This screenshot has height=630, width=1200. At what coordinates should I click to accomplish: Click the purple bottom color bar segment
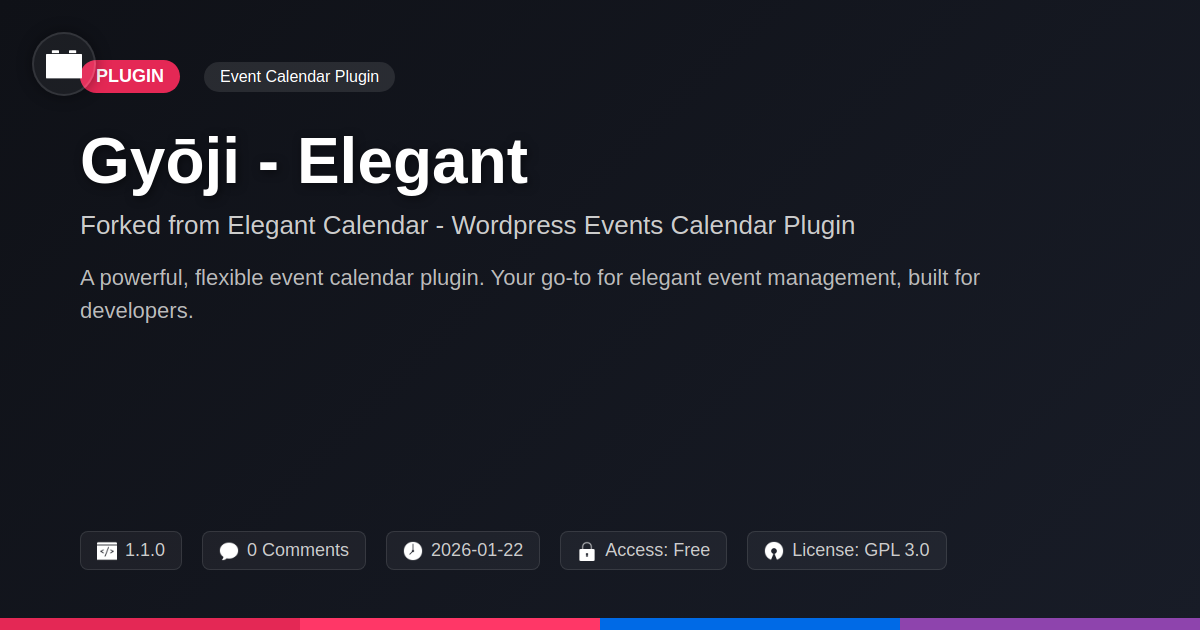pyautogui.click(x=1050, y=623)
